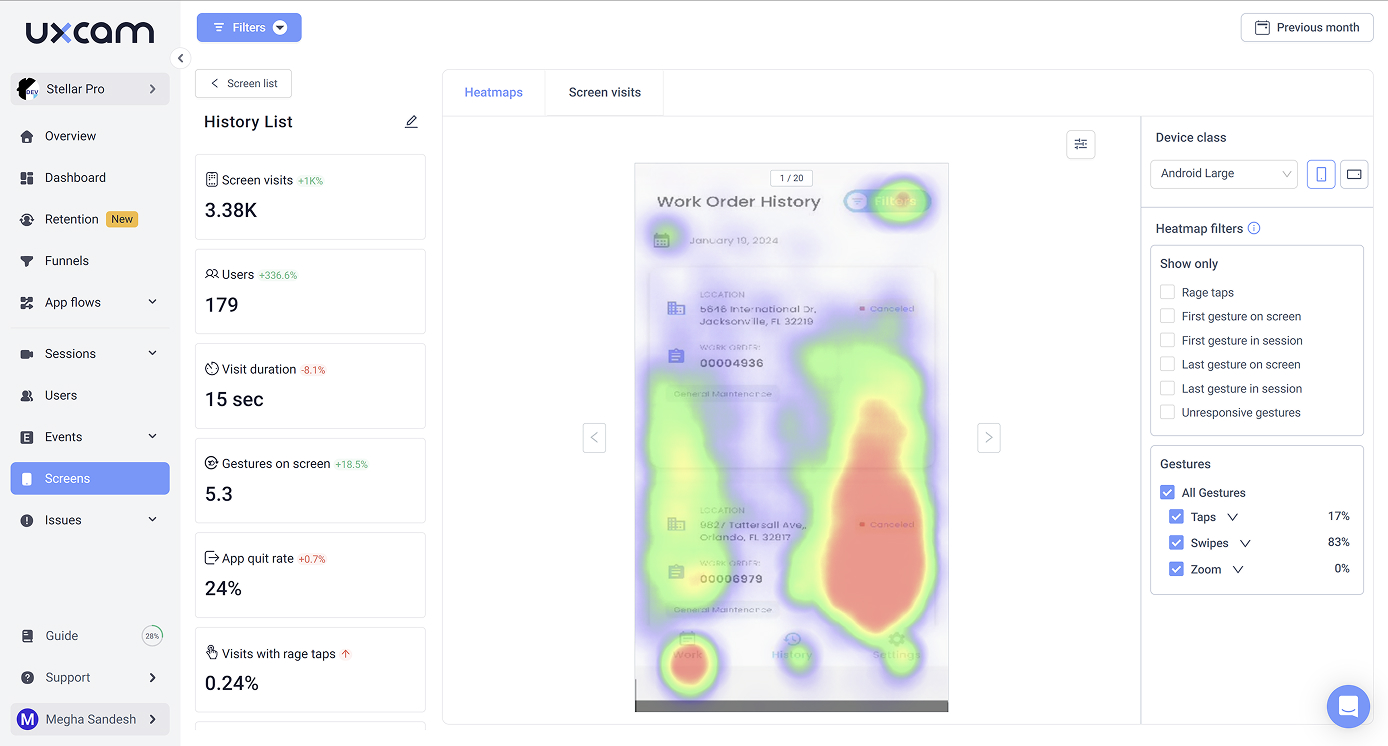Open the Android Large device class dropdown
Image resolution: width=1388 pixels, height=746 pixels.
pos(1223,174)
